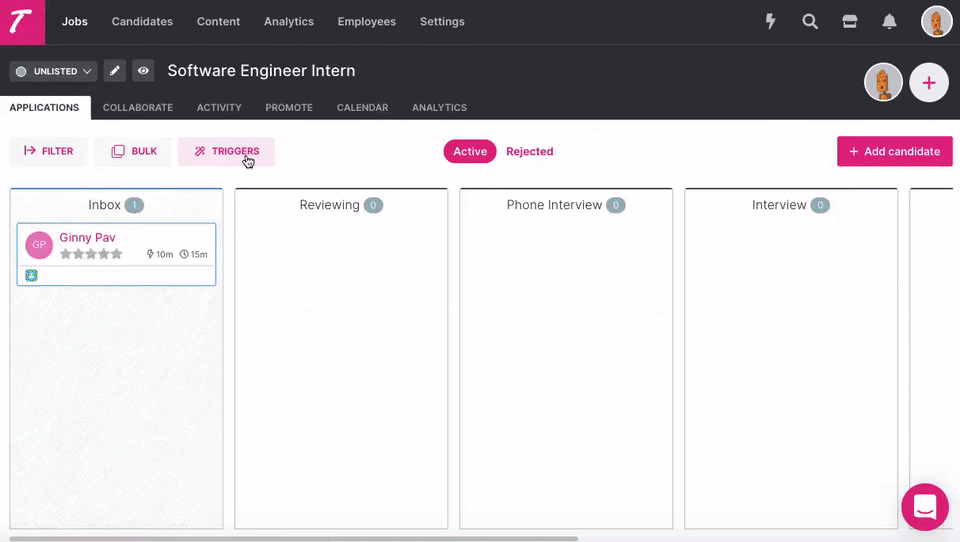Click the Add candidate button

point(894,151)
